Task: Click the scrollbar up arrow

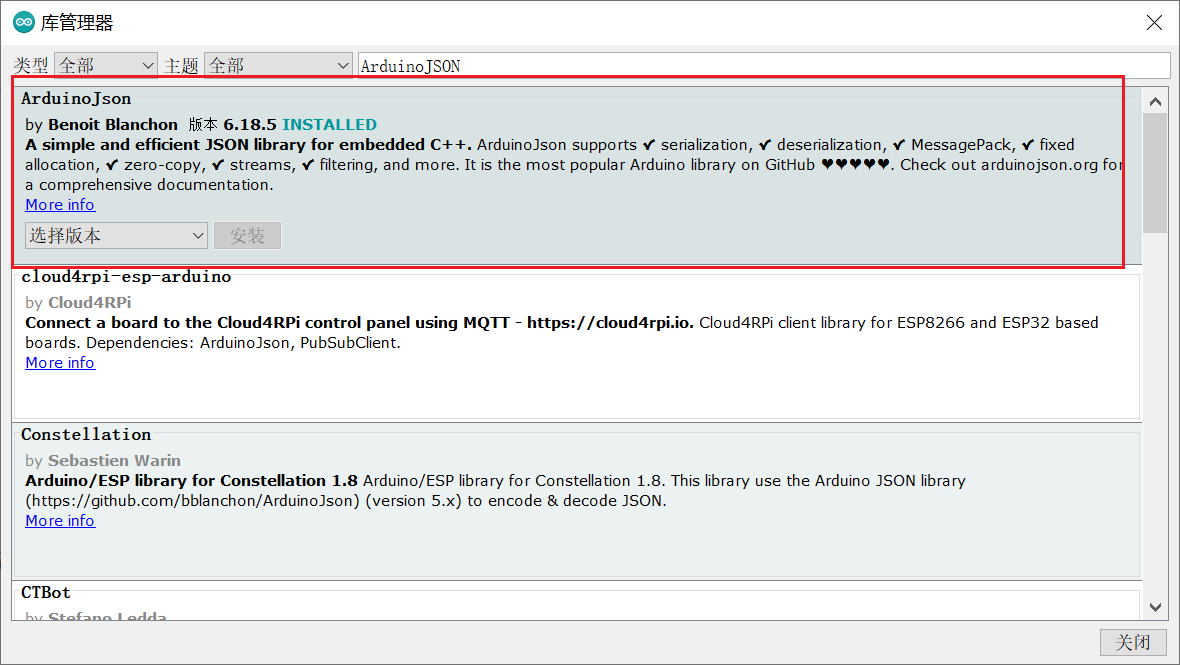Action: tap(1155, 101)
